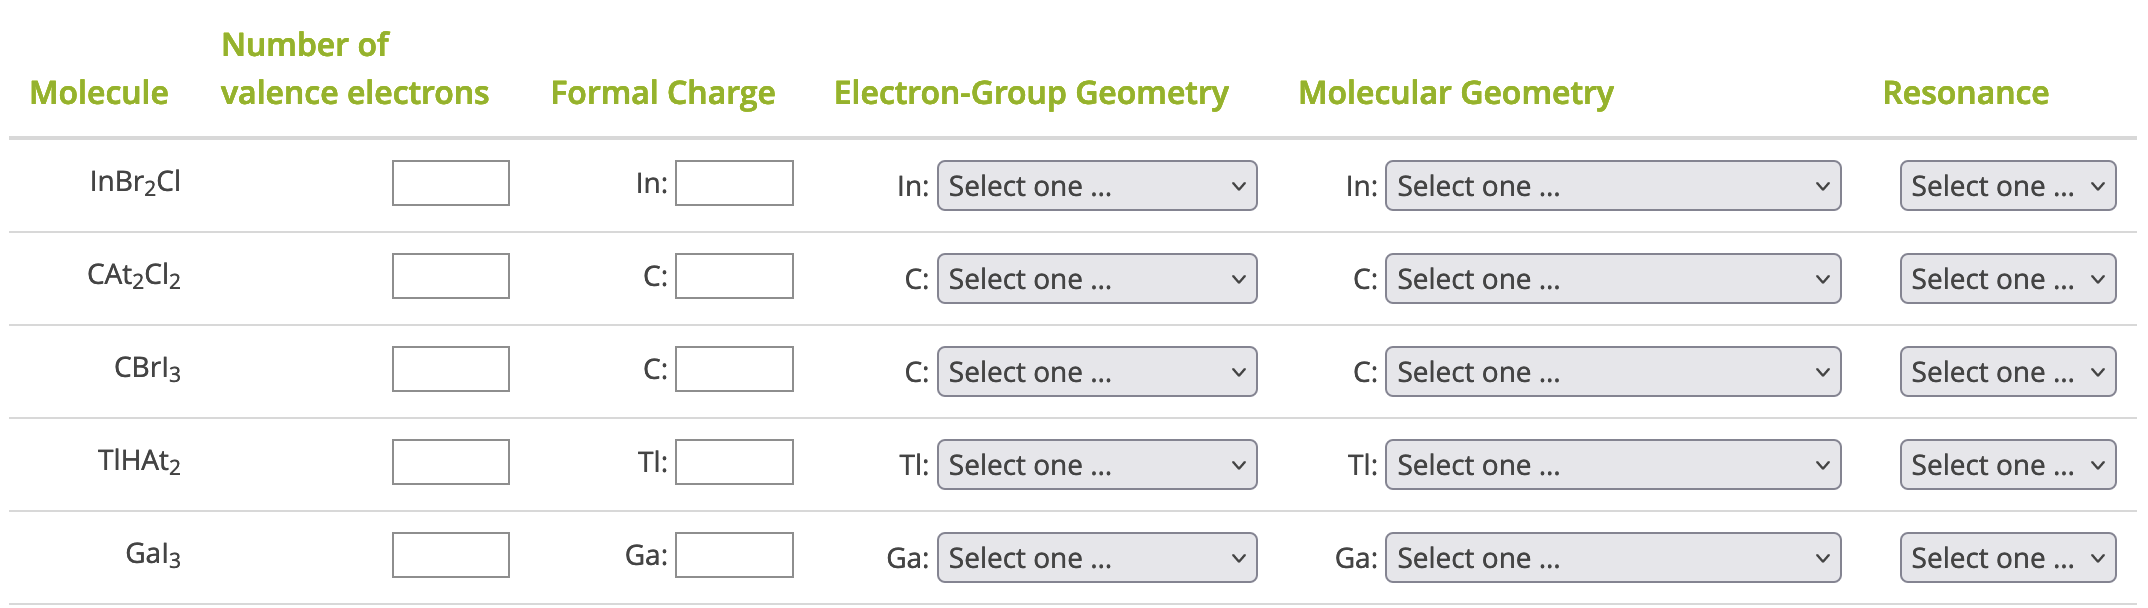Open GaI3 resonance dropdown
The image size is (2148, 608).
(2007, 558)
